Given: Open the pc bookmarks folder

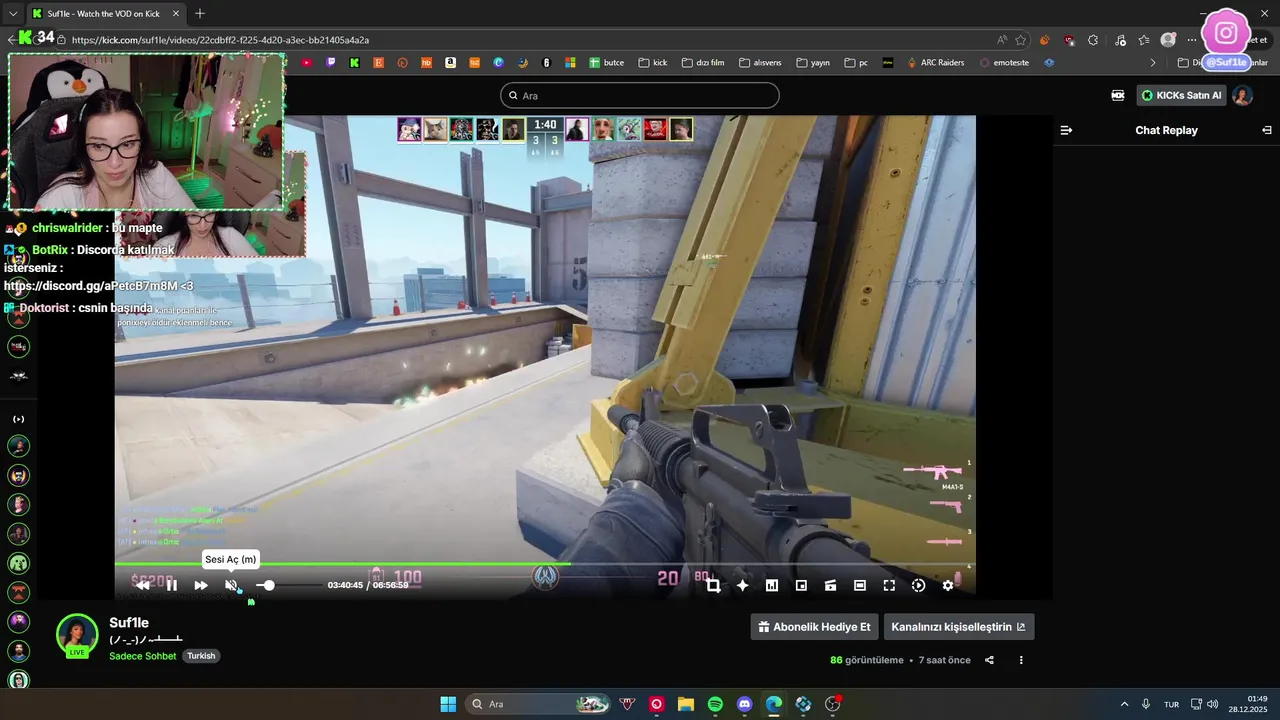Looking at the screenshot, I should pyautogui.click(x=856, y=62).
